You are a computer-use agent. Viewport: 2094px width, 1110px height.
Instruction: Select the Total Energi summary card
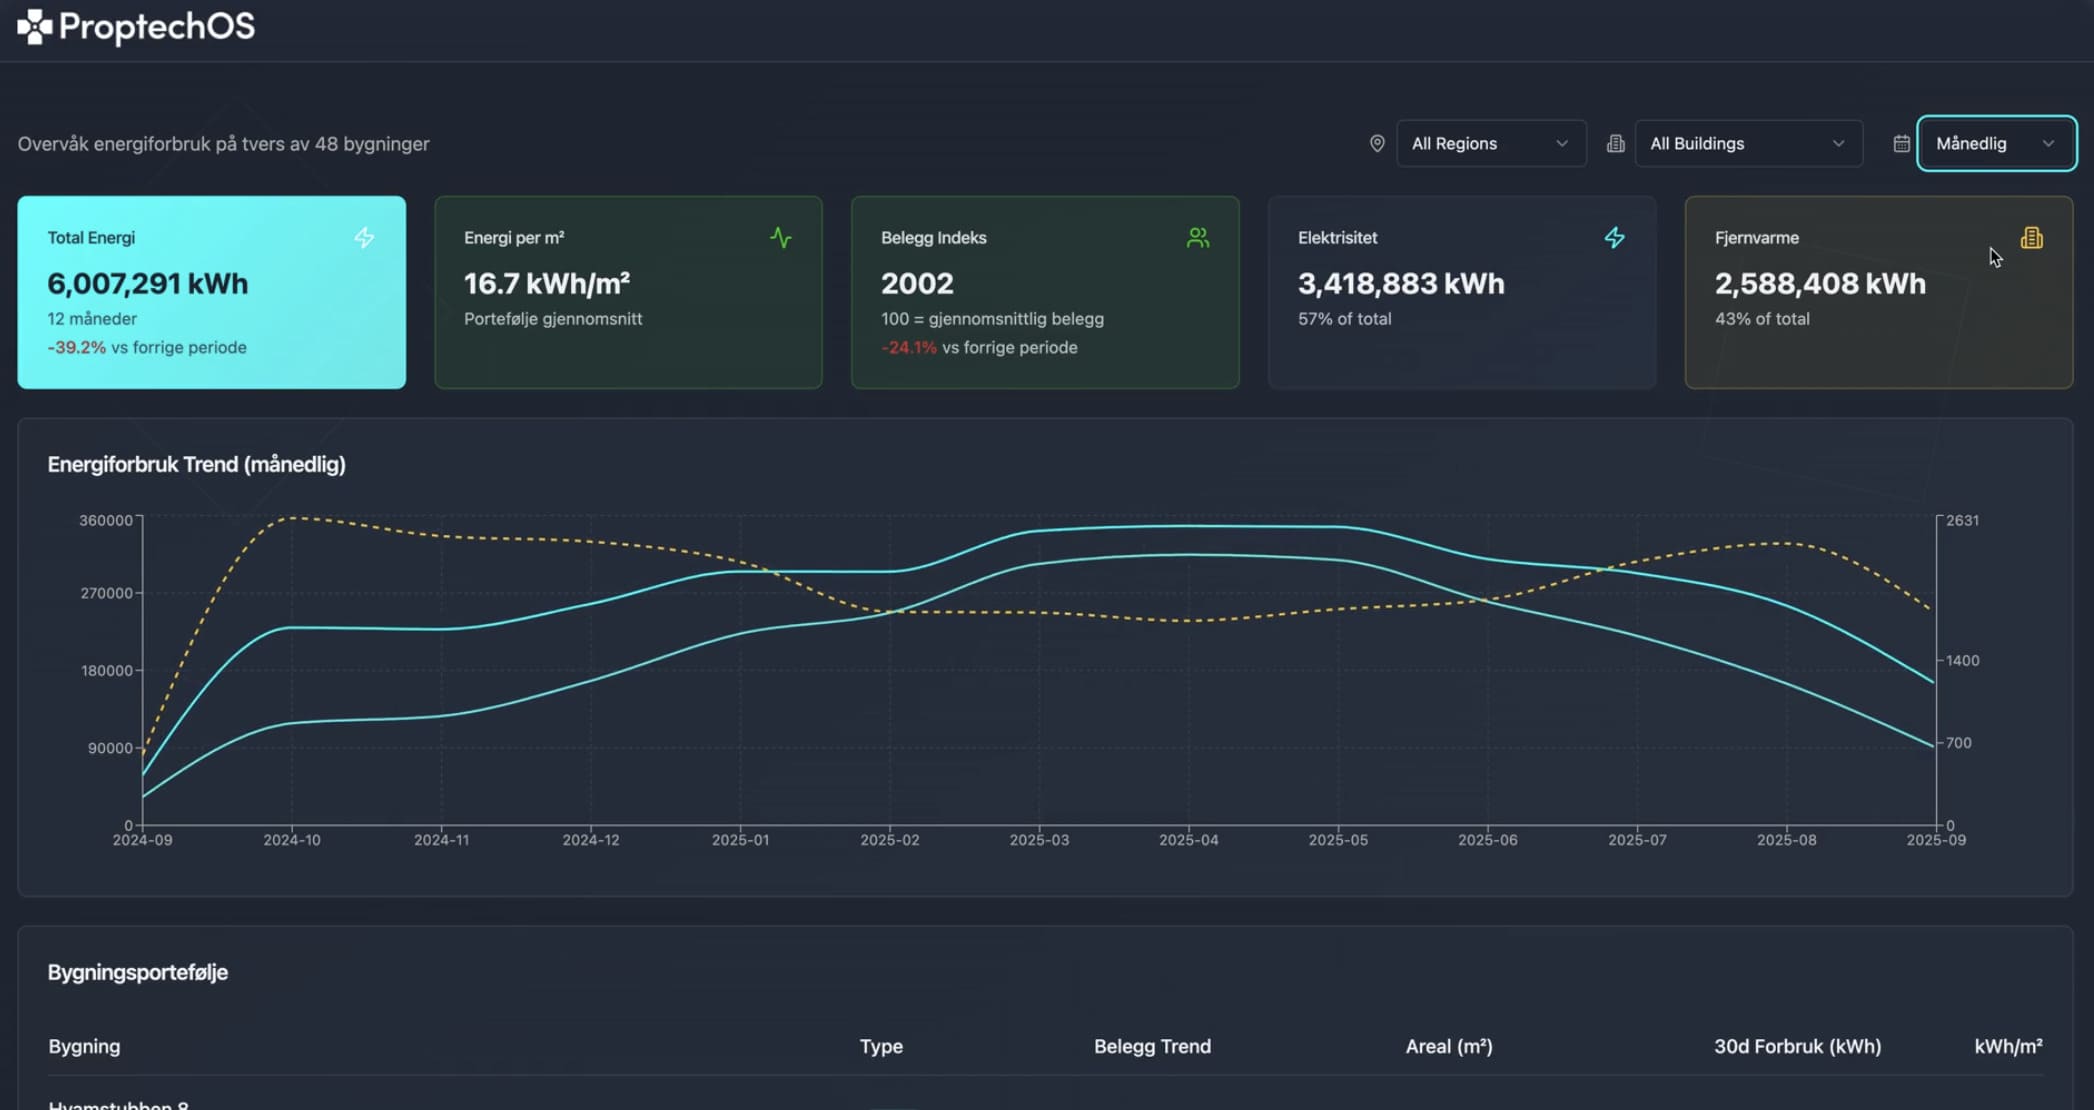coord(211,292)
